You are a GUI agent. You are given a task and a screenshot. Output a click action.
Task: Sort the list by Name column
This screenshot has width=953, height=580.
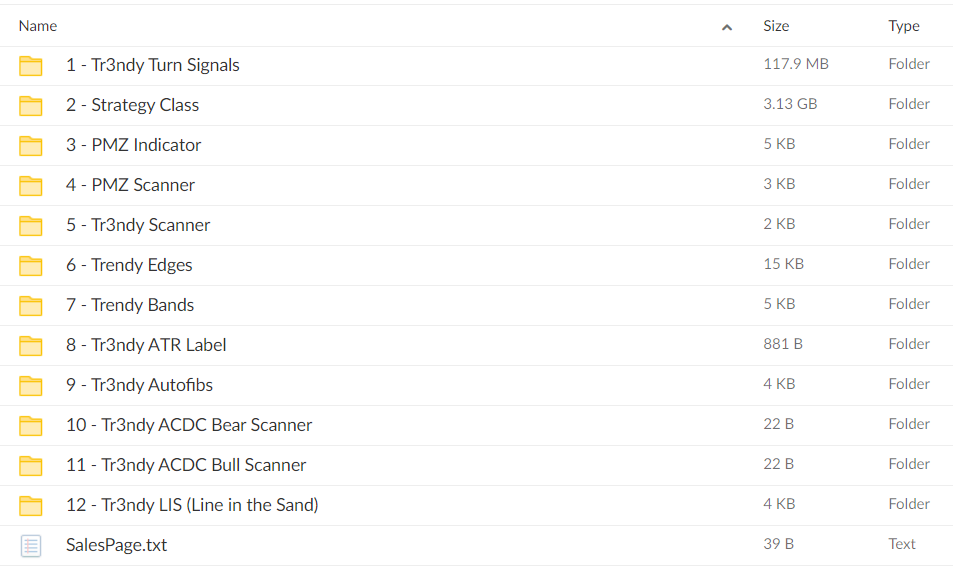tap(38, 26)
